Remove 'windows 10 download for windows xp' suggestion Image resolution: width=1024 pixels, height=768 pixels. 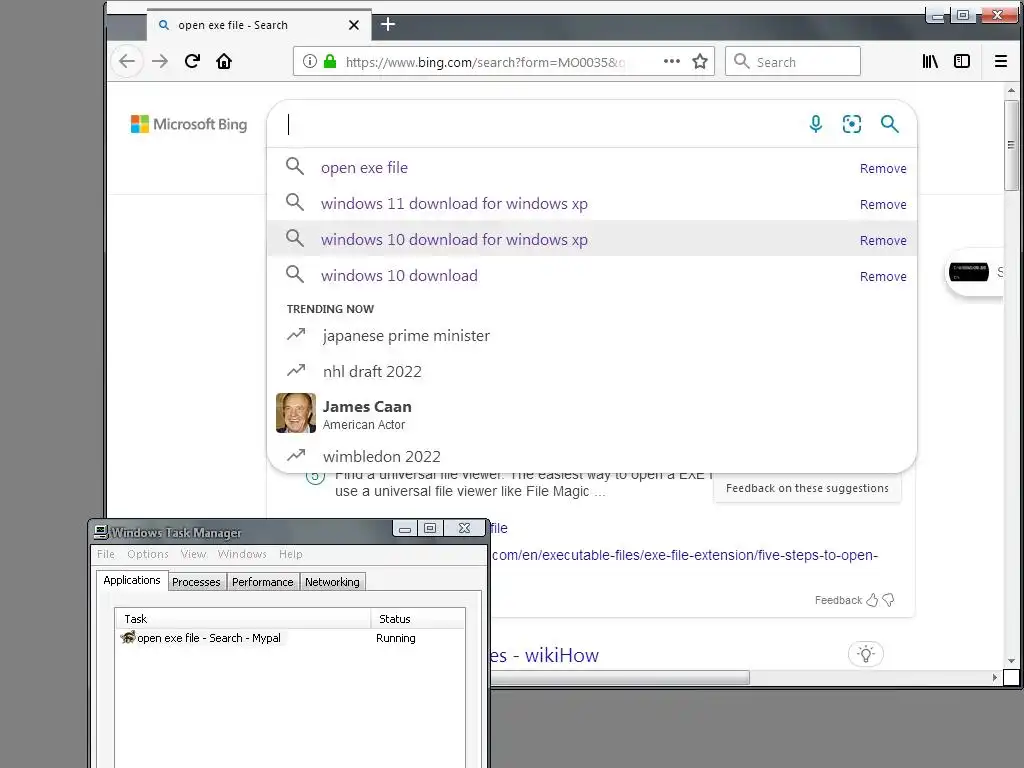(x=883, y=240)
